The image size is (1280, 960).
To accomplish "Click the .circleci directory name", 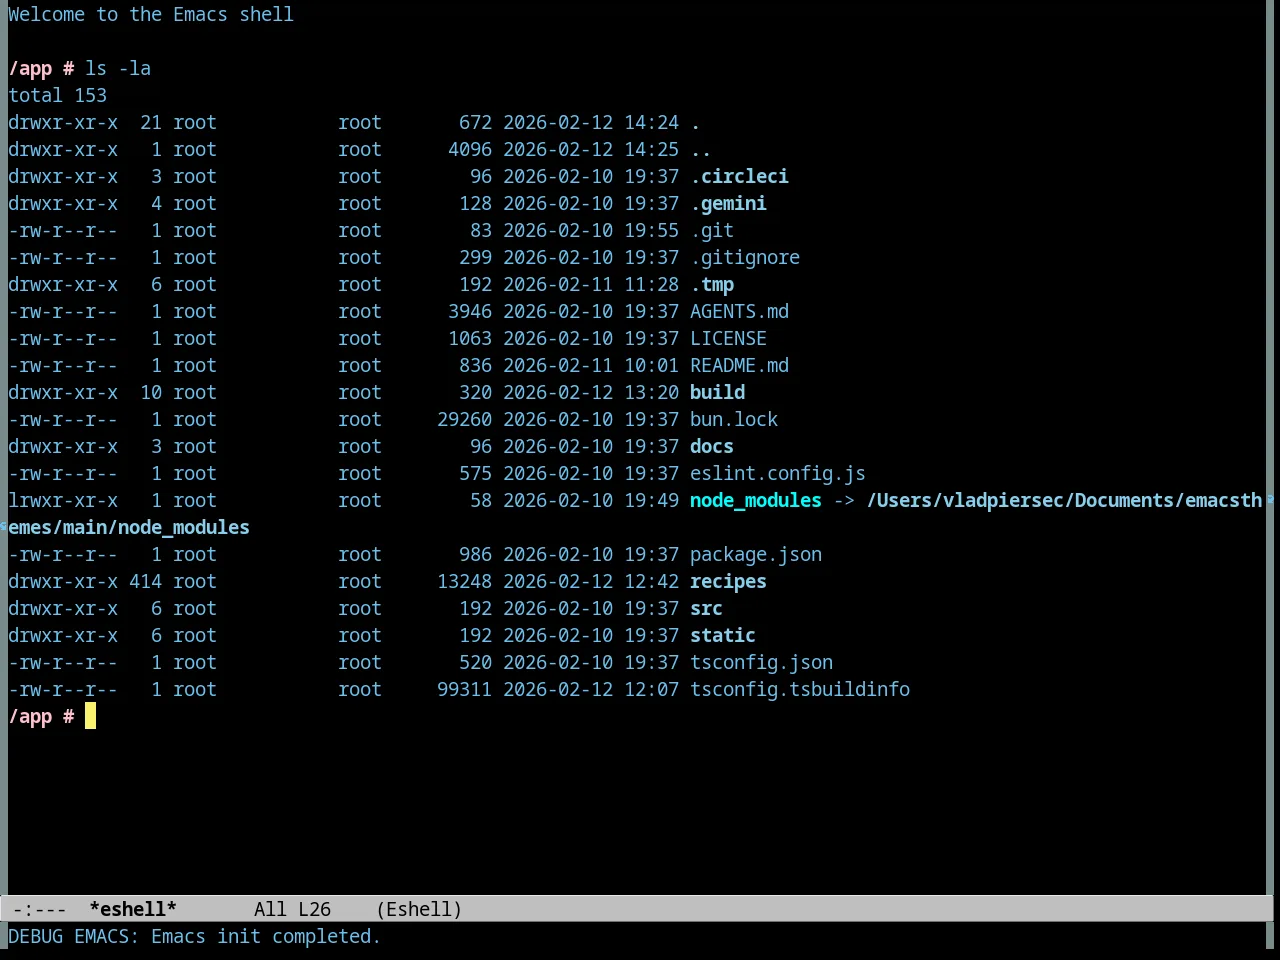I will click(739, 176).
